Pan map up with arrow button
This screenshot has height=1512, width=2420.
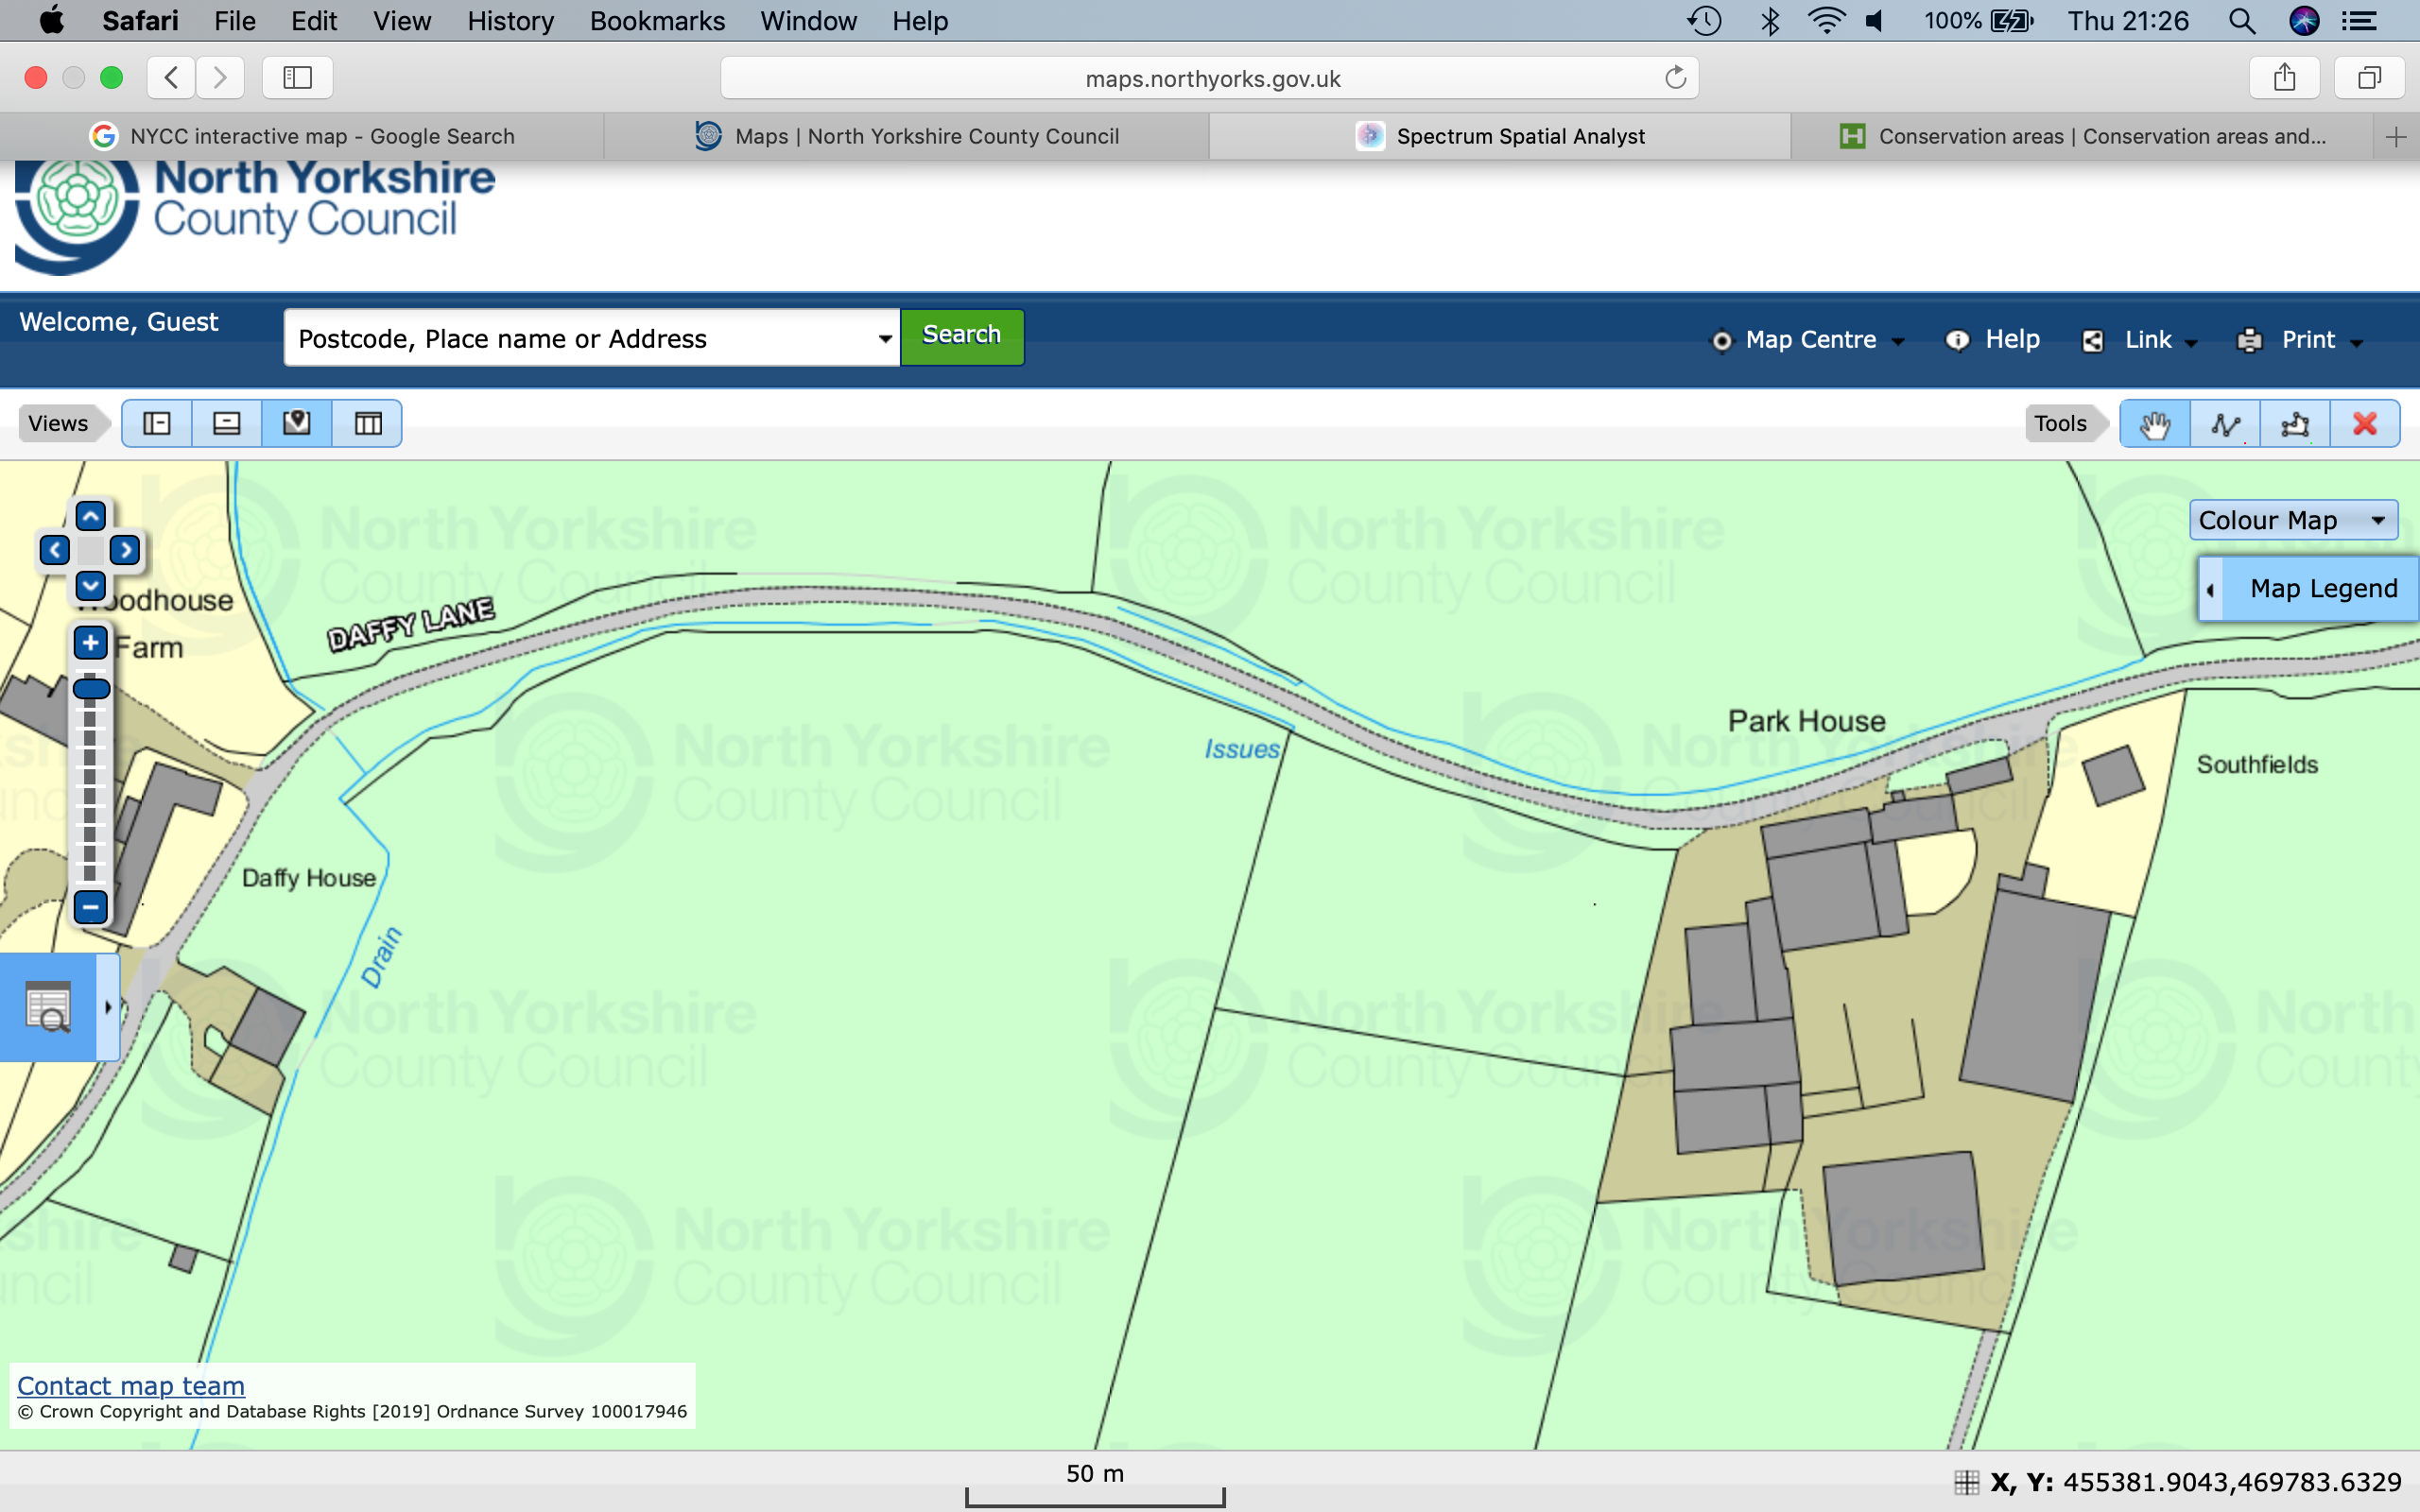[x=90, y=516]
